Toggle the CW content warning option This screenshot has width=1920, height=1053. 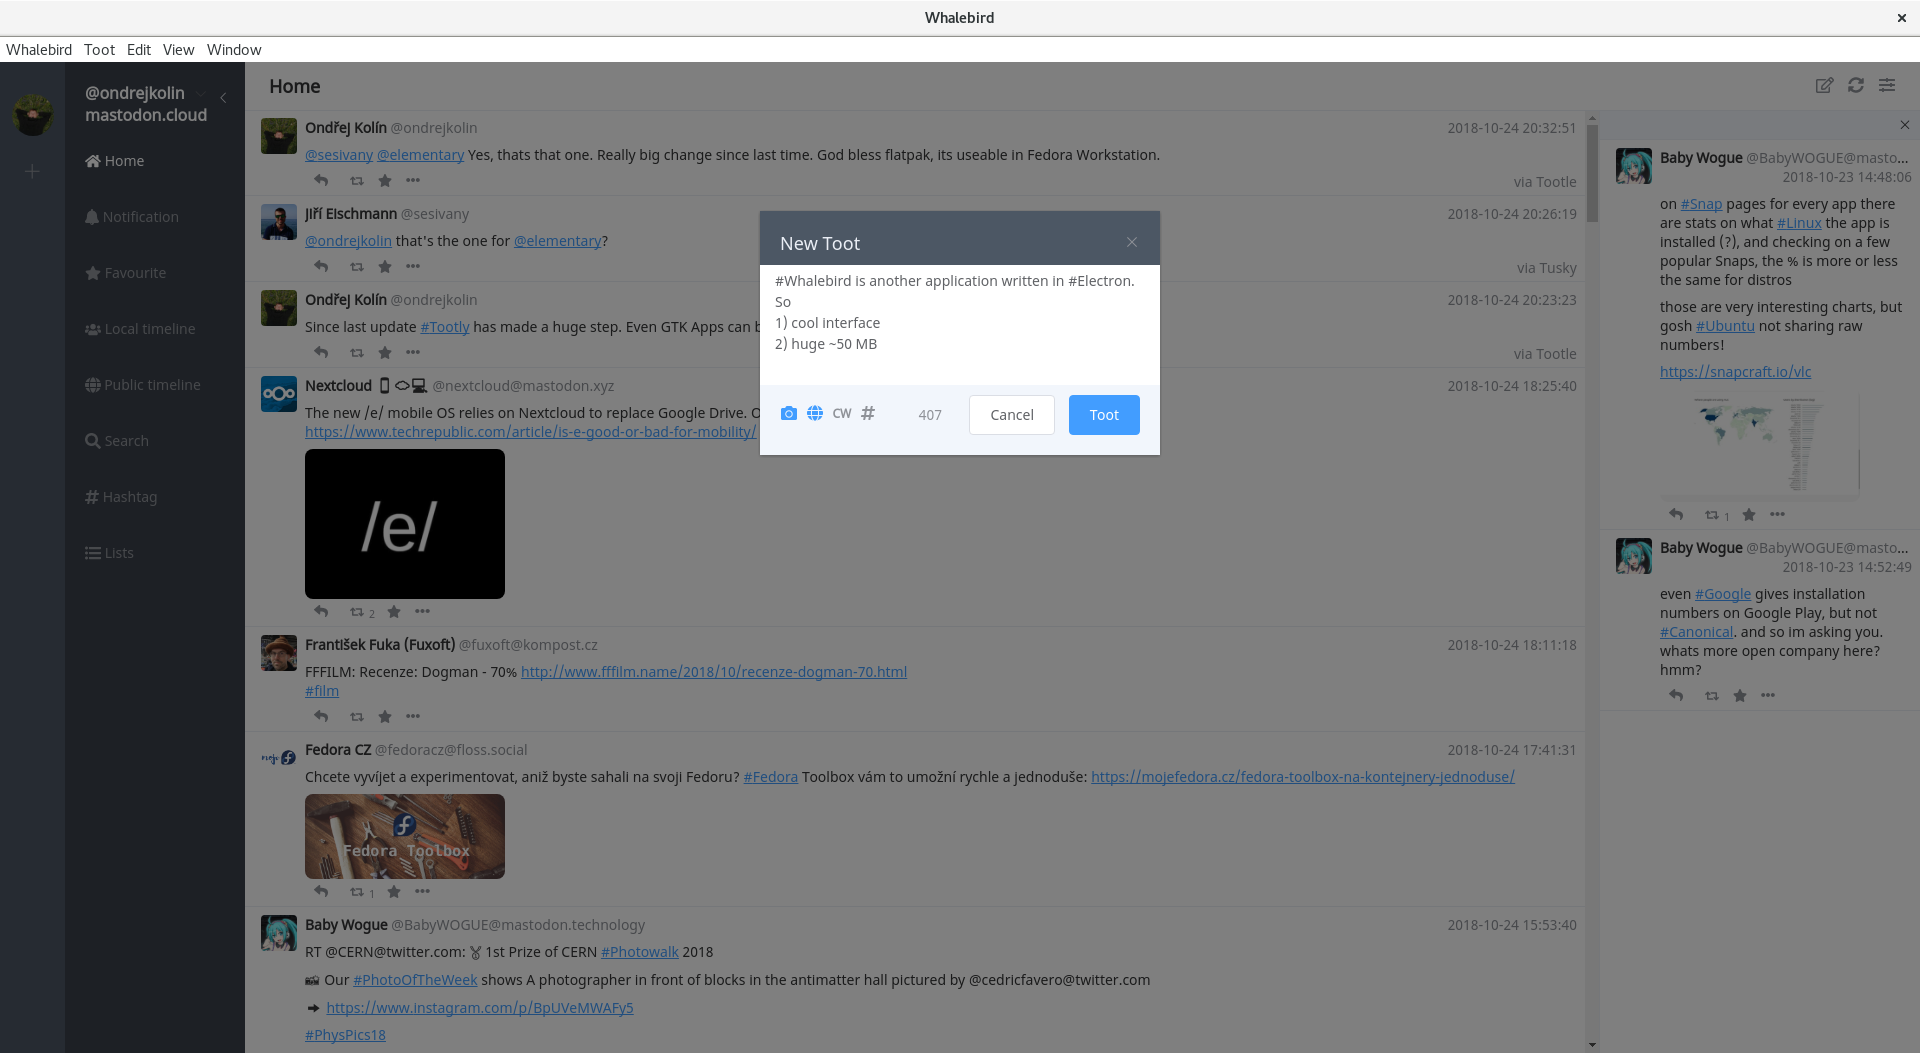(842, 414)
